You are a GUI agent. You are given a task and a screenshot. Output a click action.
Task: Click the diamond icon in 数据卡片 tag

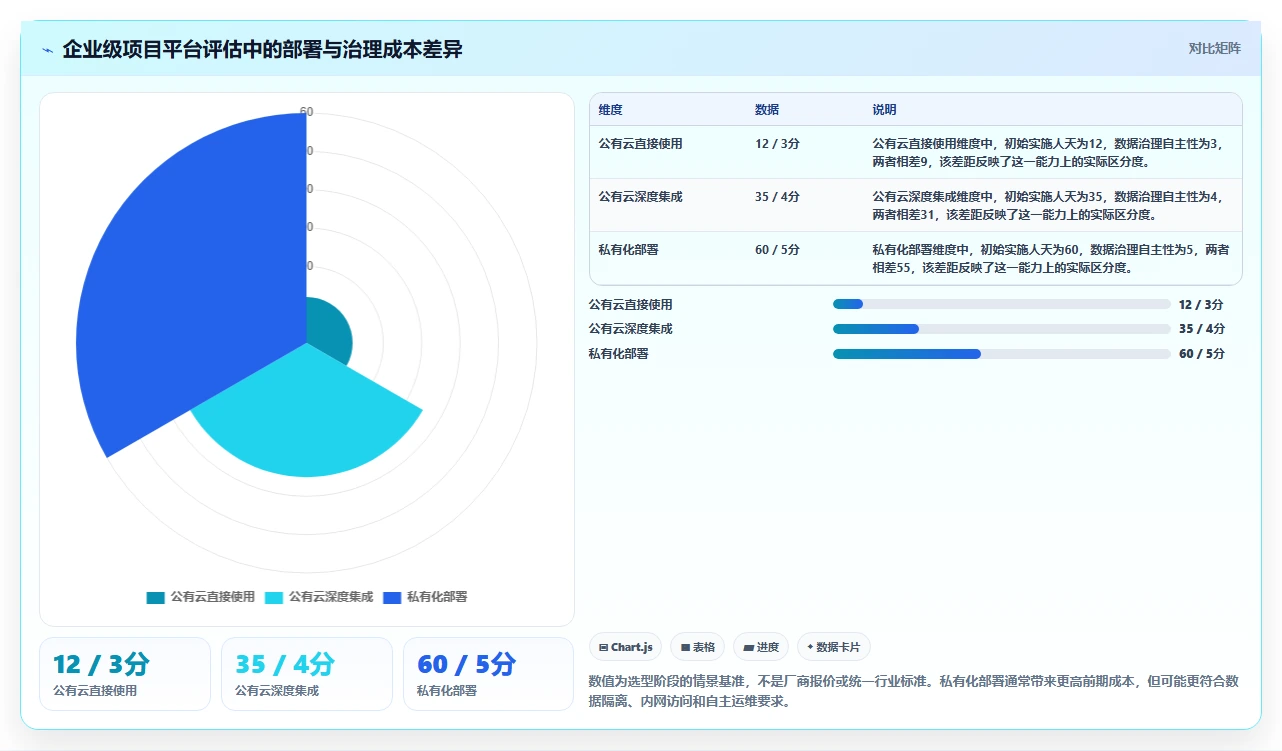click(810, 647)
